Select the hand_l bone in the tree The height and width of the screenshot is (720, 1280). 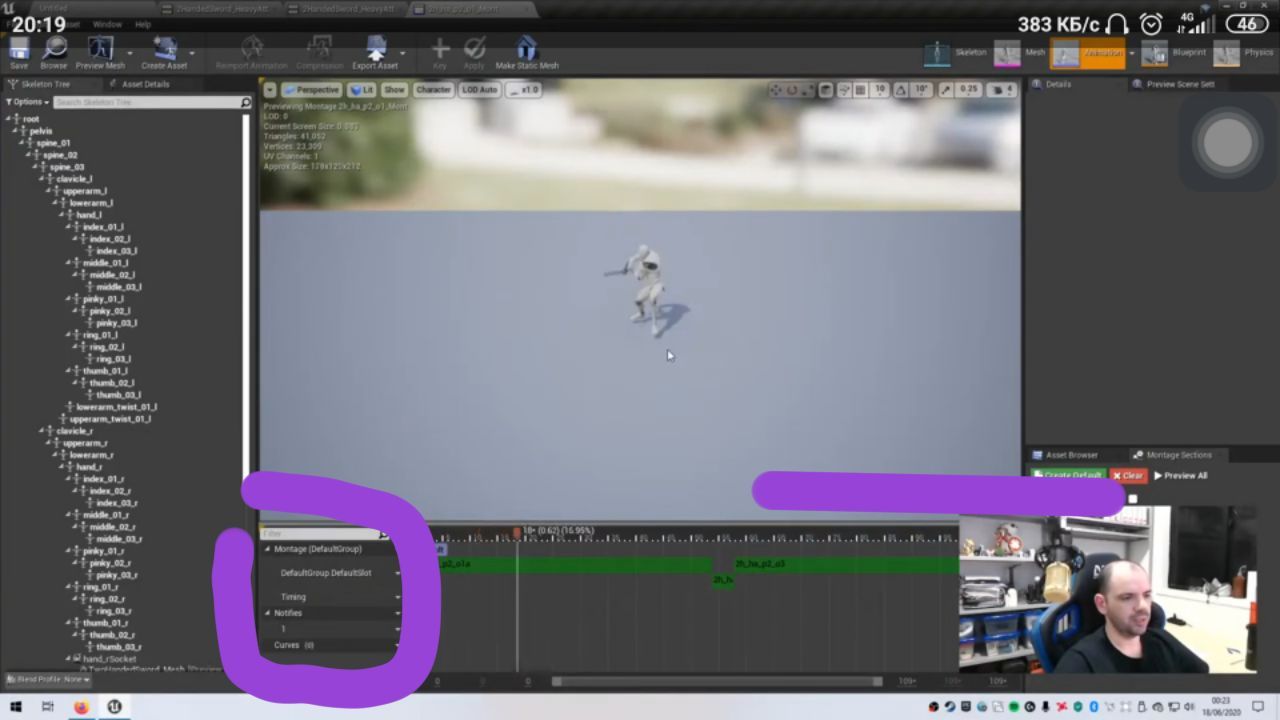[88, 215]
